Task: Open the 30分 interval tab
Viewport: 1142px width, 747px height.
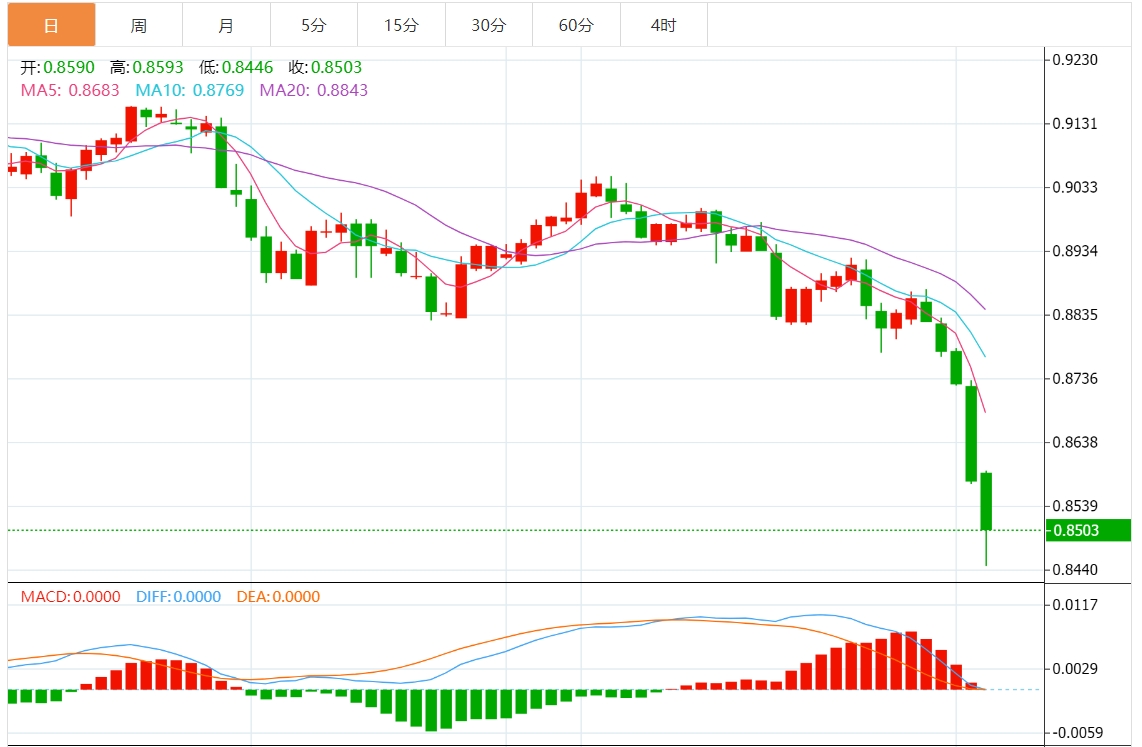Action: point(489,25)
